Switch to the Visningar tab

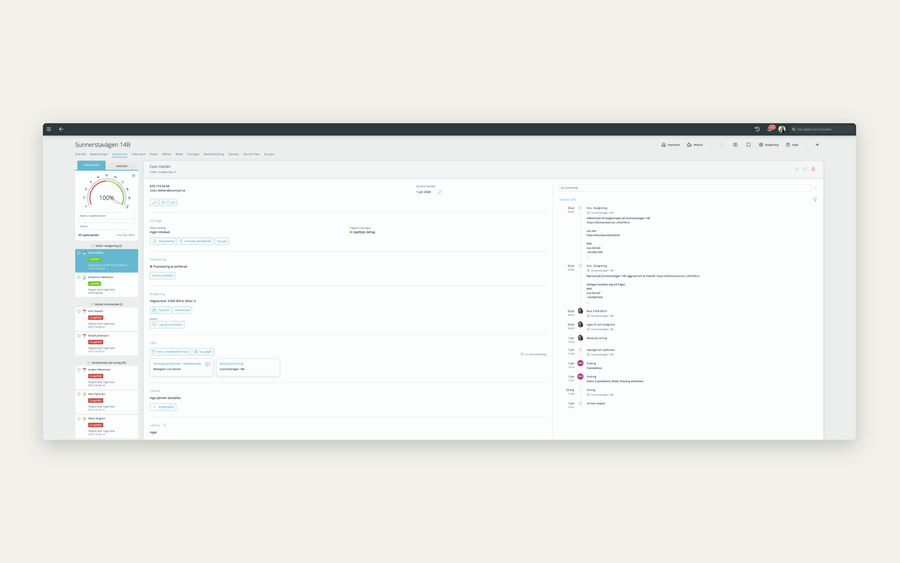[193, 154]
